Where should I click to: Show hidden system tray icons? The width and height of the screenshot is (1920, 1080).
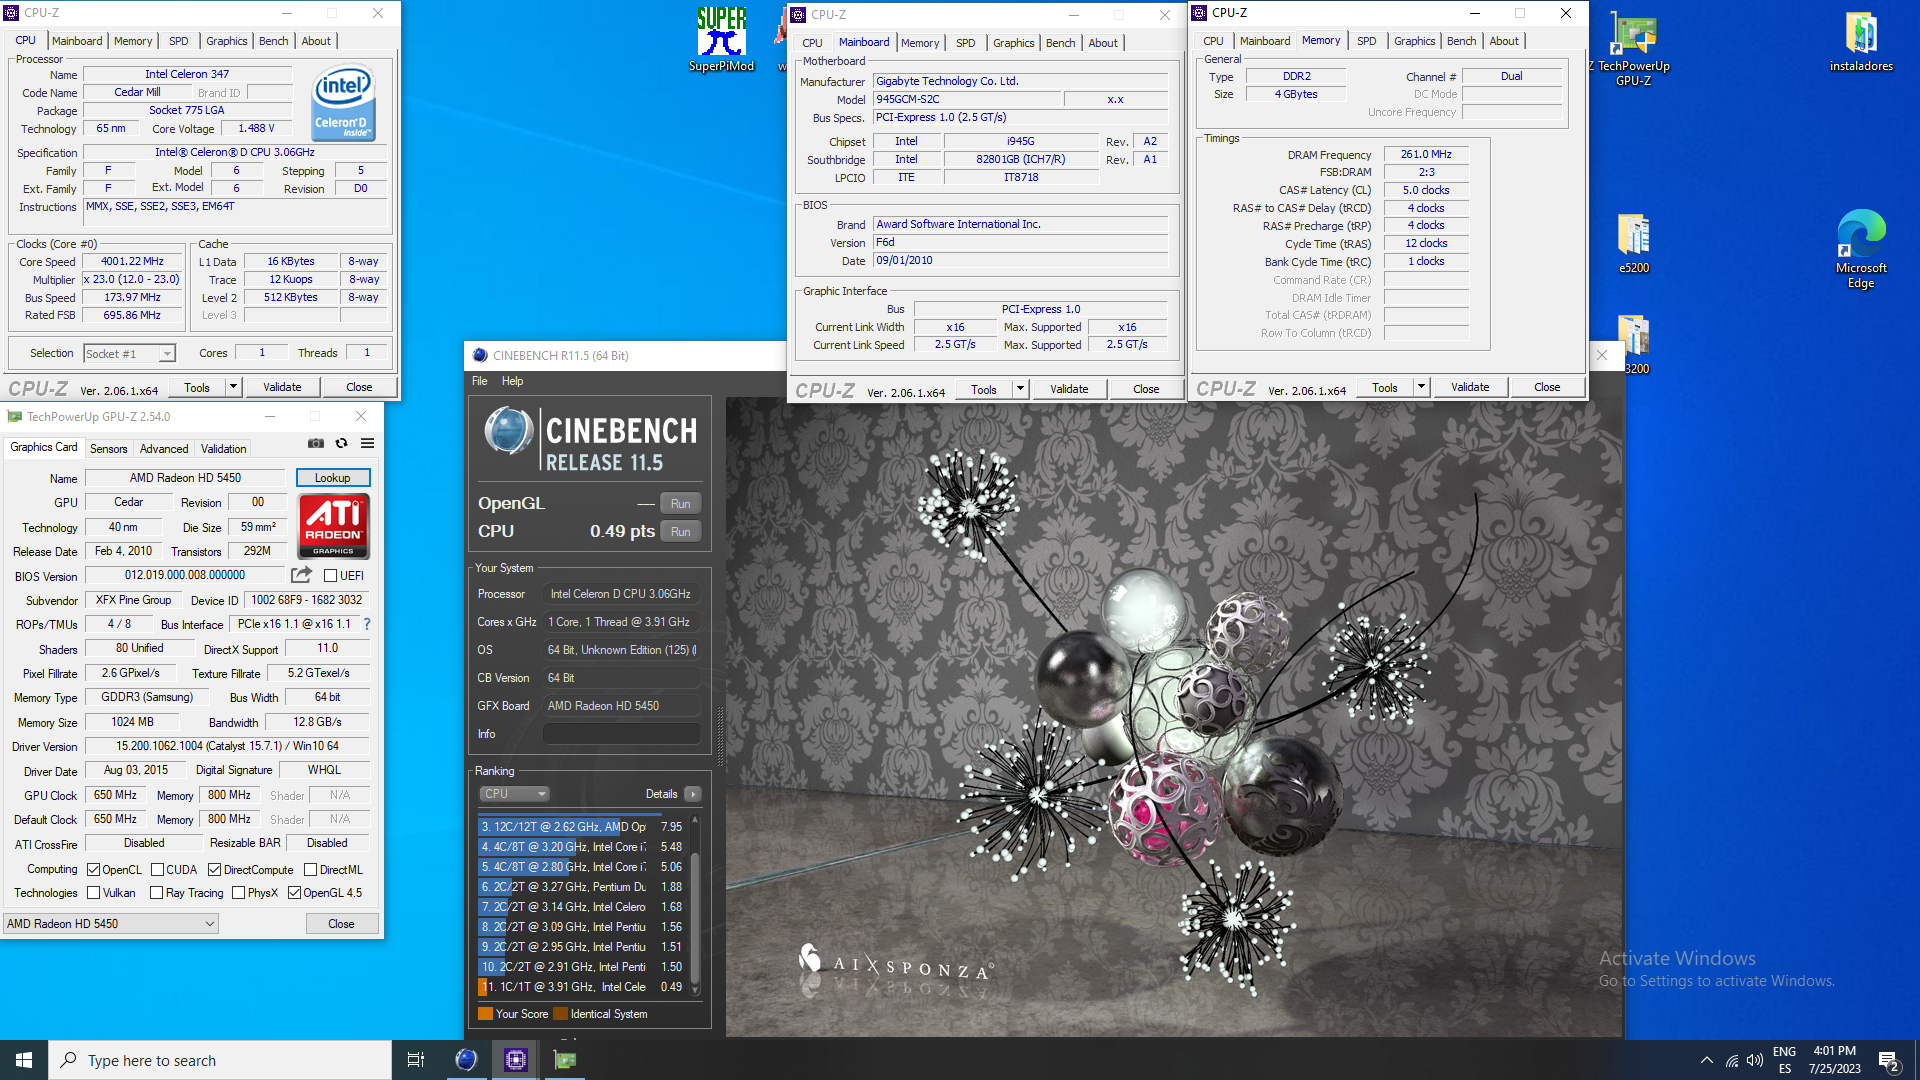pos(1707,1061)
